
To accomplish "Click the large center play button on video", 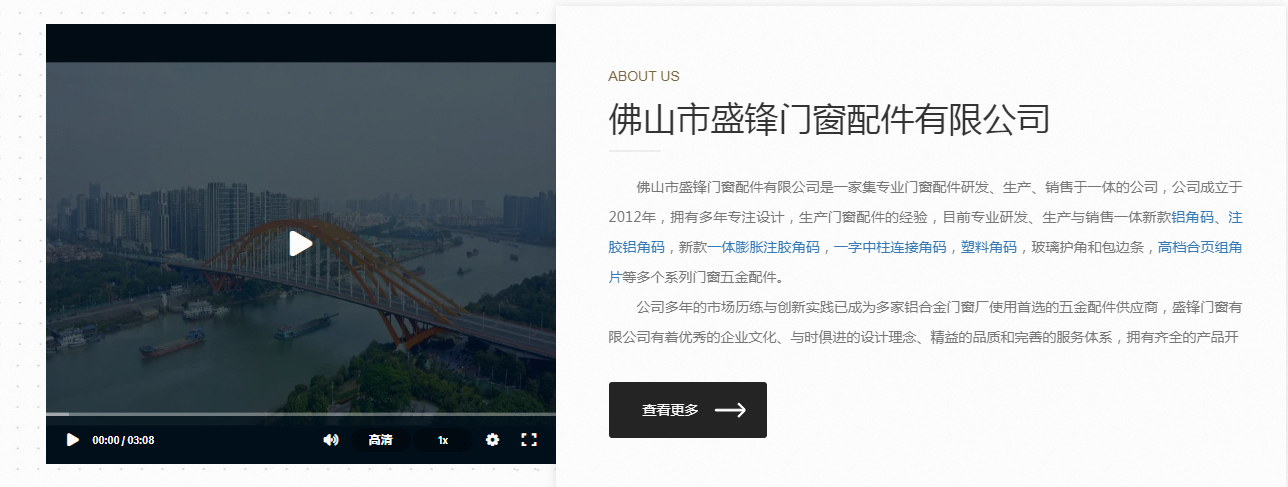I will [x=301, y=243].
